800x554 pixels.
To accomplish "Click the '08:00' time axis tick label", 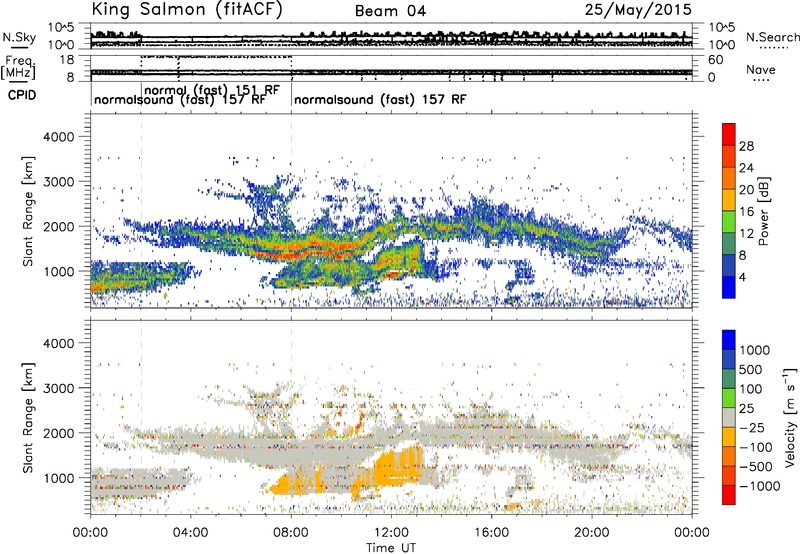I will click(x=291, y=533).
